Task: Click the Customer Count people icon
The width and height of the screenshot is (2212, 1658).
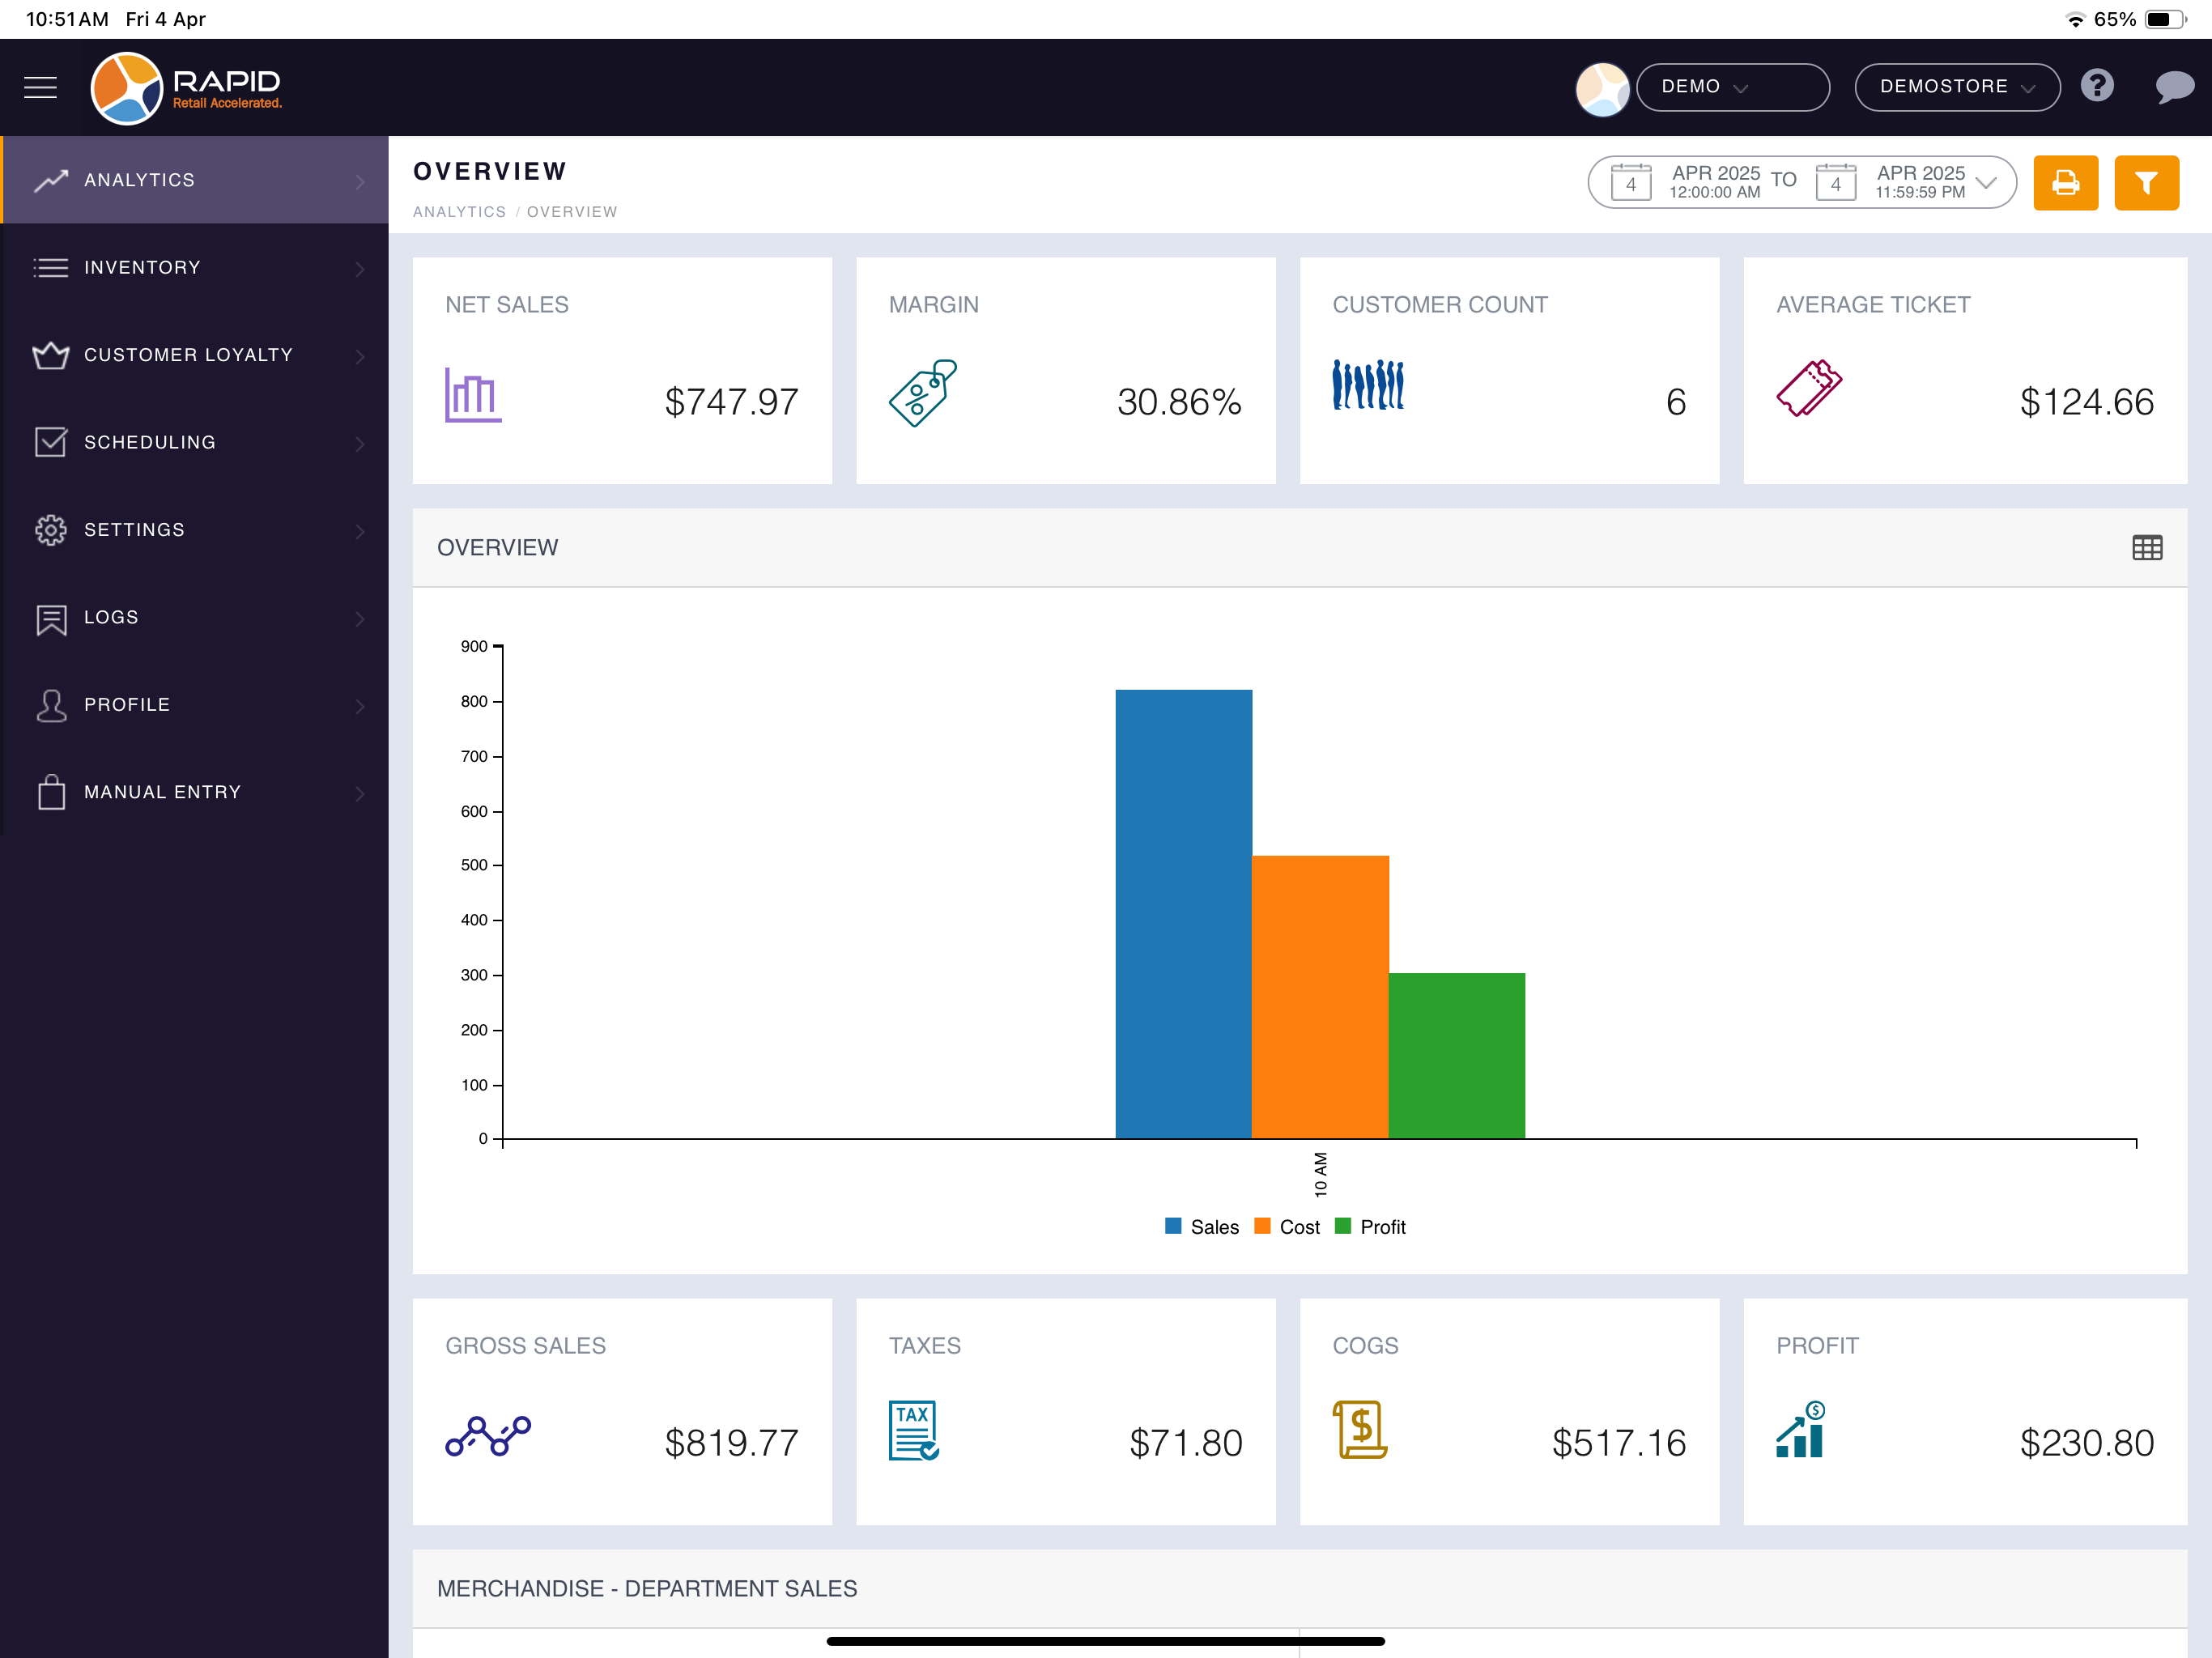Action: tap(1368, 385)
